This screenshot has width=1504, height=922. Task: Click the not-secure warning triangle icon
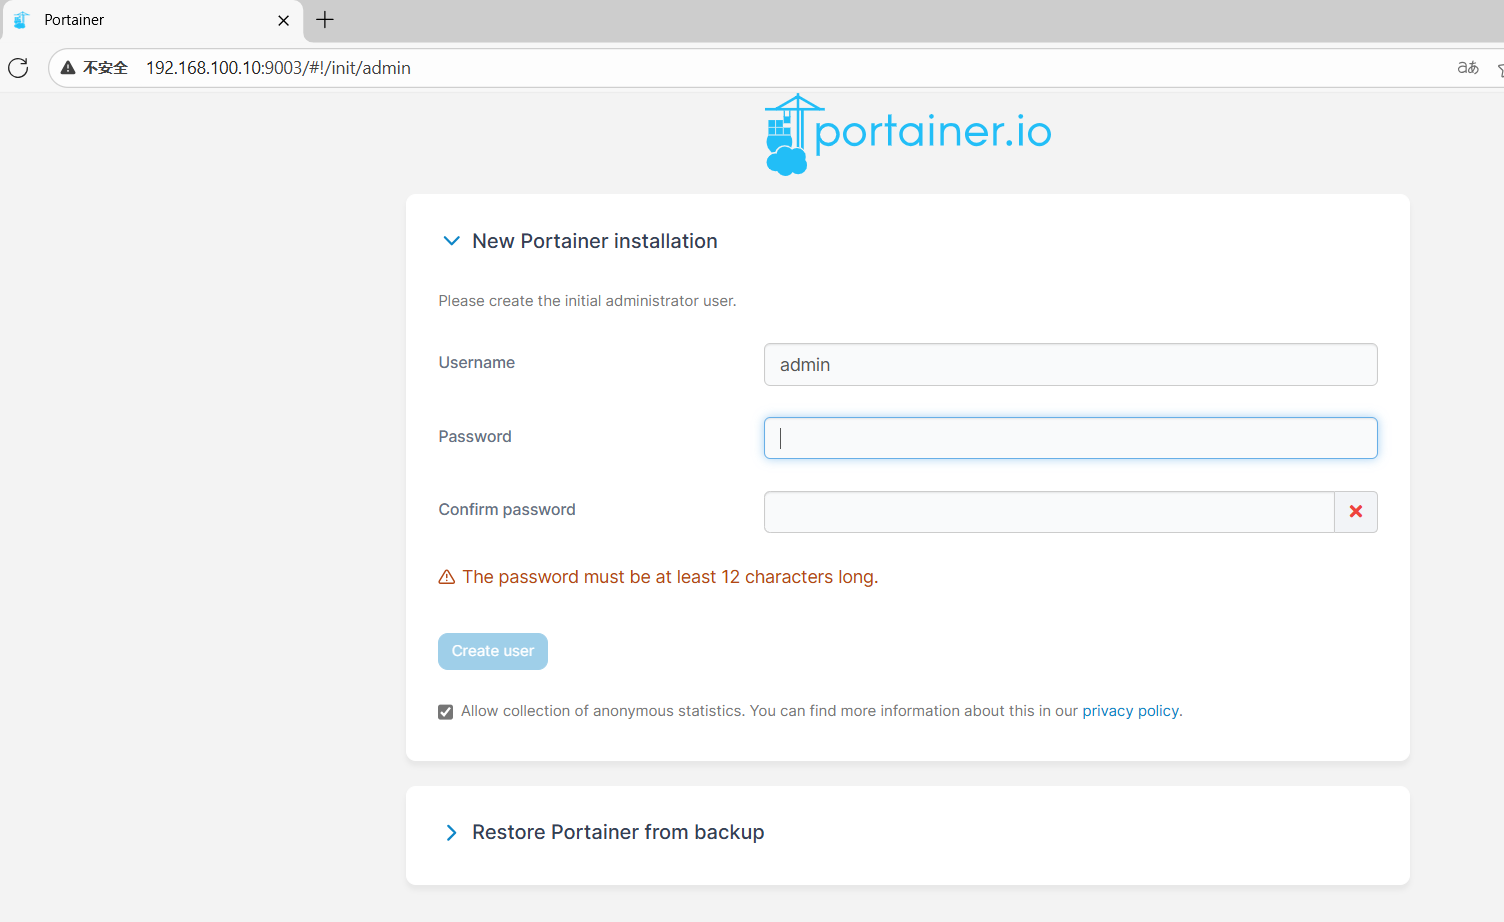pos(68,68)
